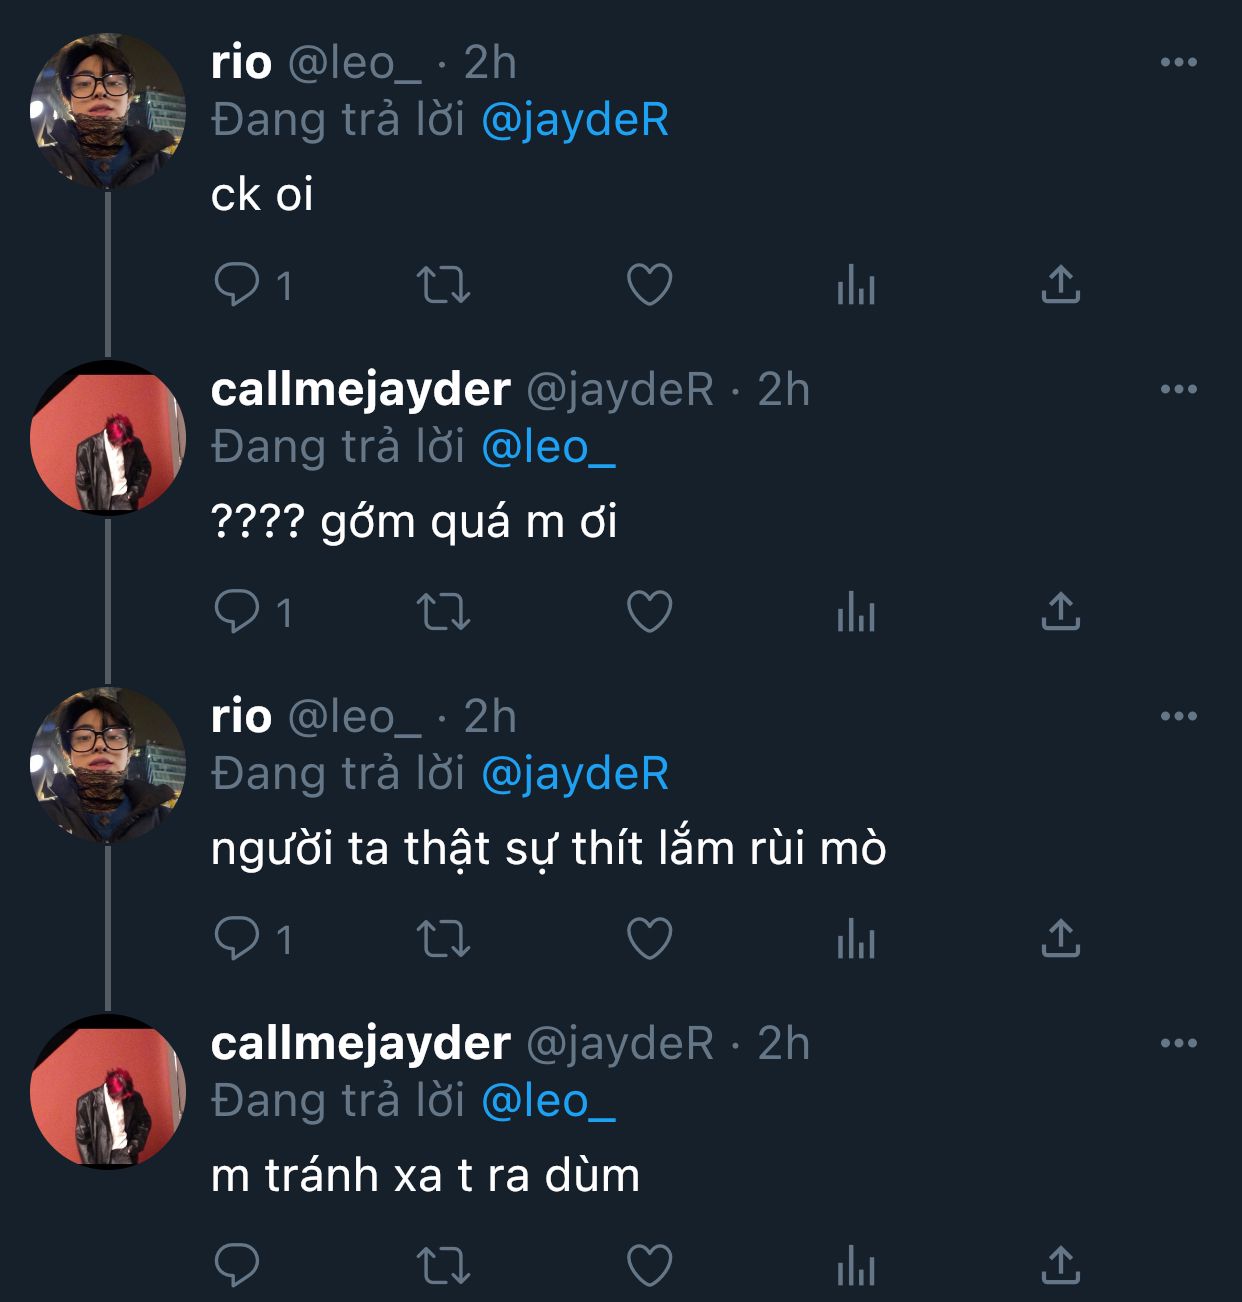
Task: Like the "gớm quá m ơi" tweet
Action: pyautogui.click(x=649, y=611)
